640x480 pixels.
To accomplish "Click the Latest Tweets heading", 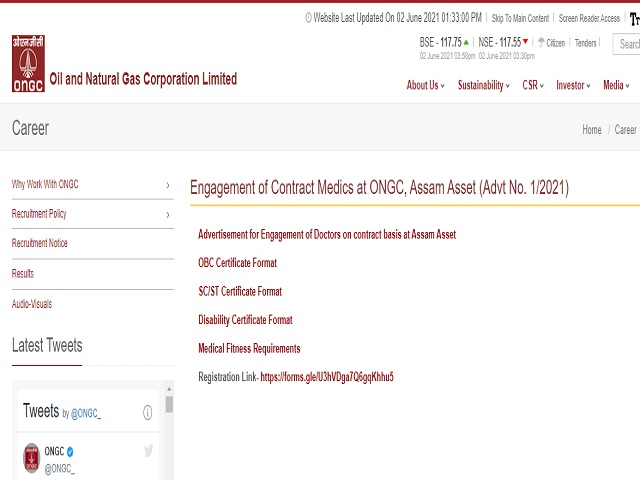I will [x=47, y=345].
